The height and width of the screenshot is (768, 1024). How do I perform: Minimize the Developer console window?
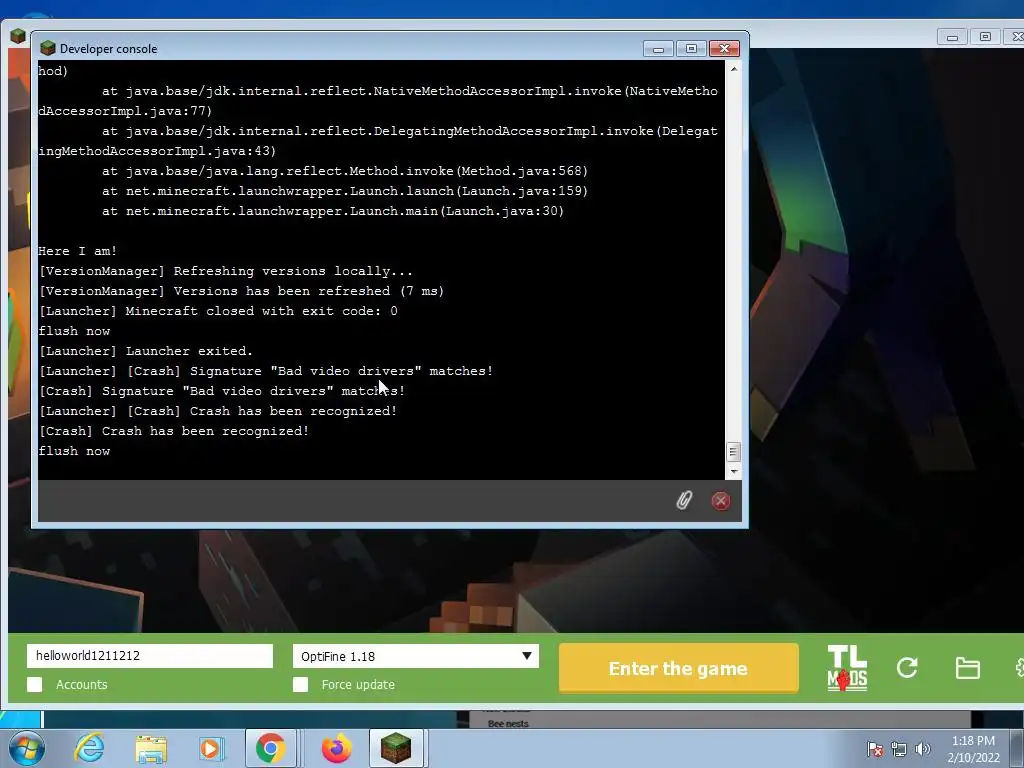click(x=658, y=49)
